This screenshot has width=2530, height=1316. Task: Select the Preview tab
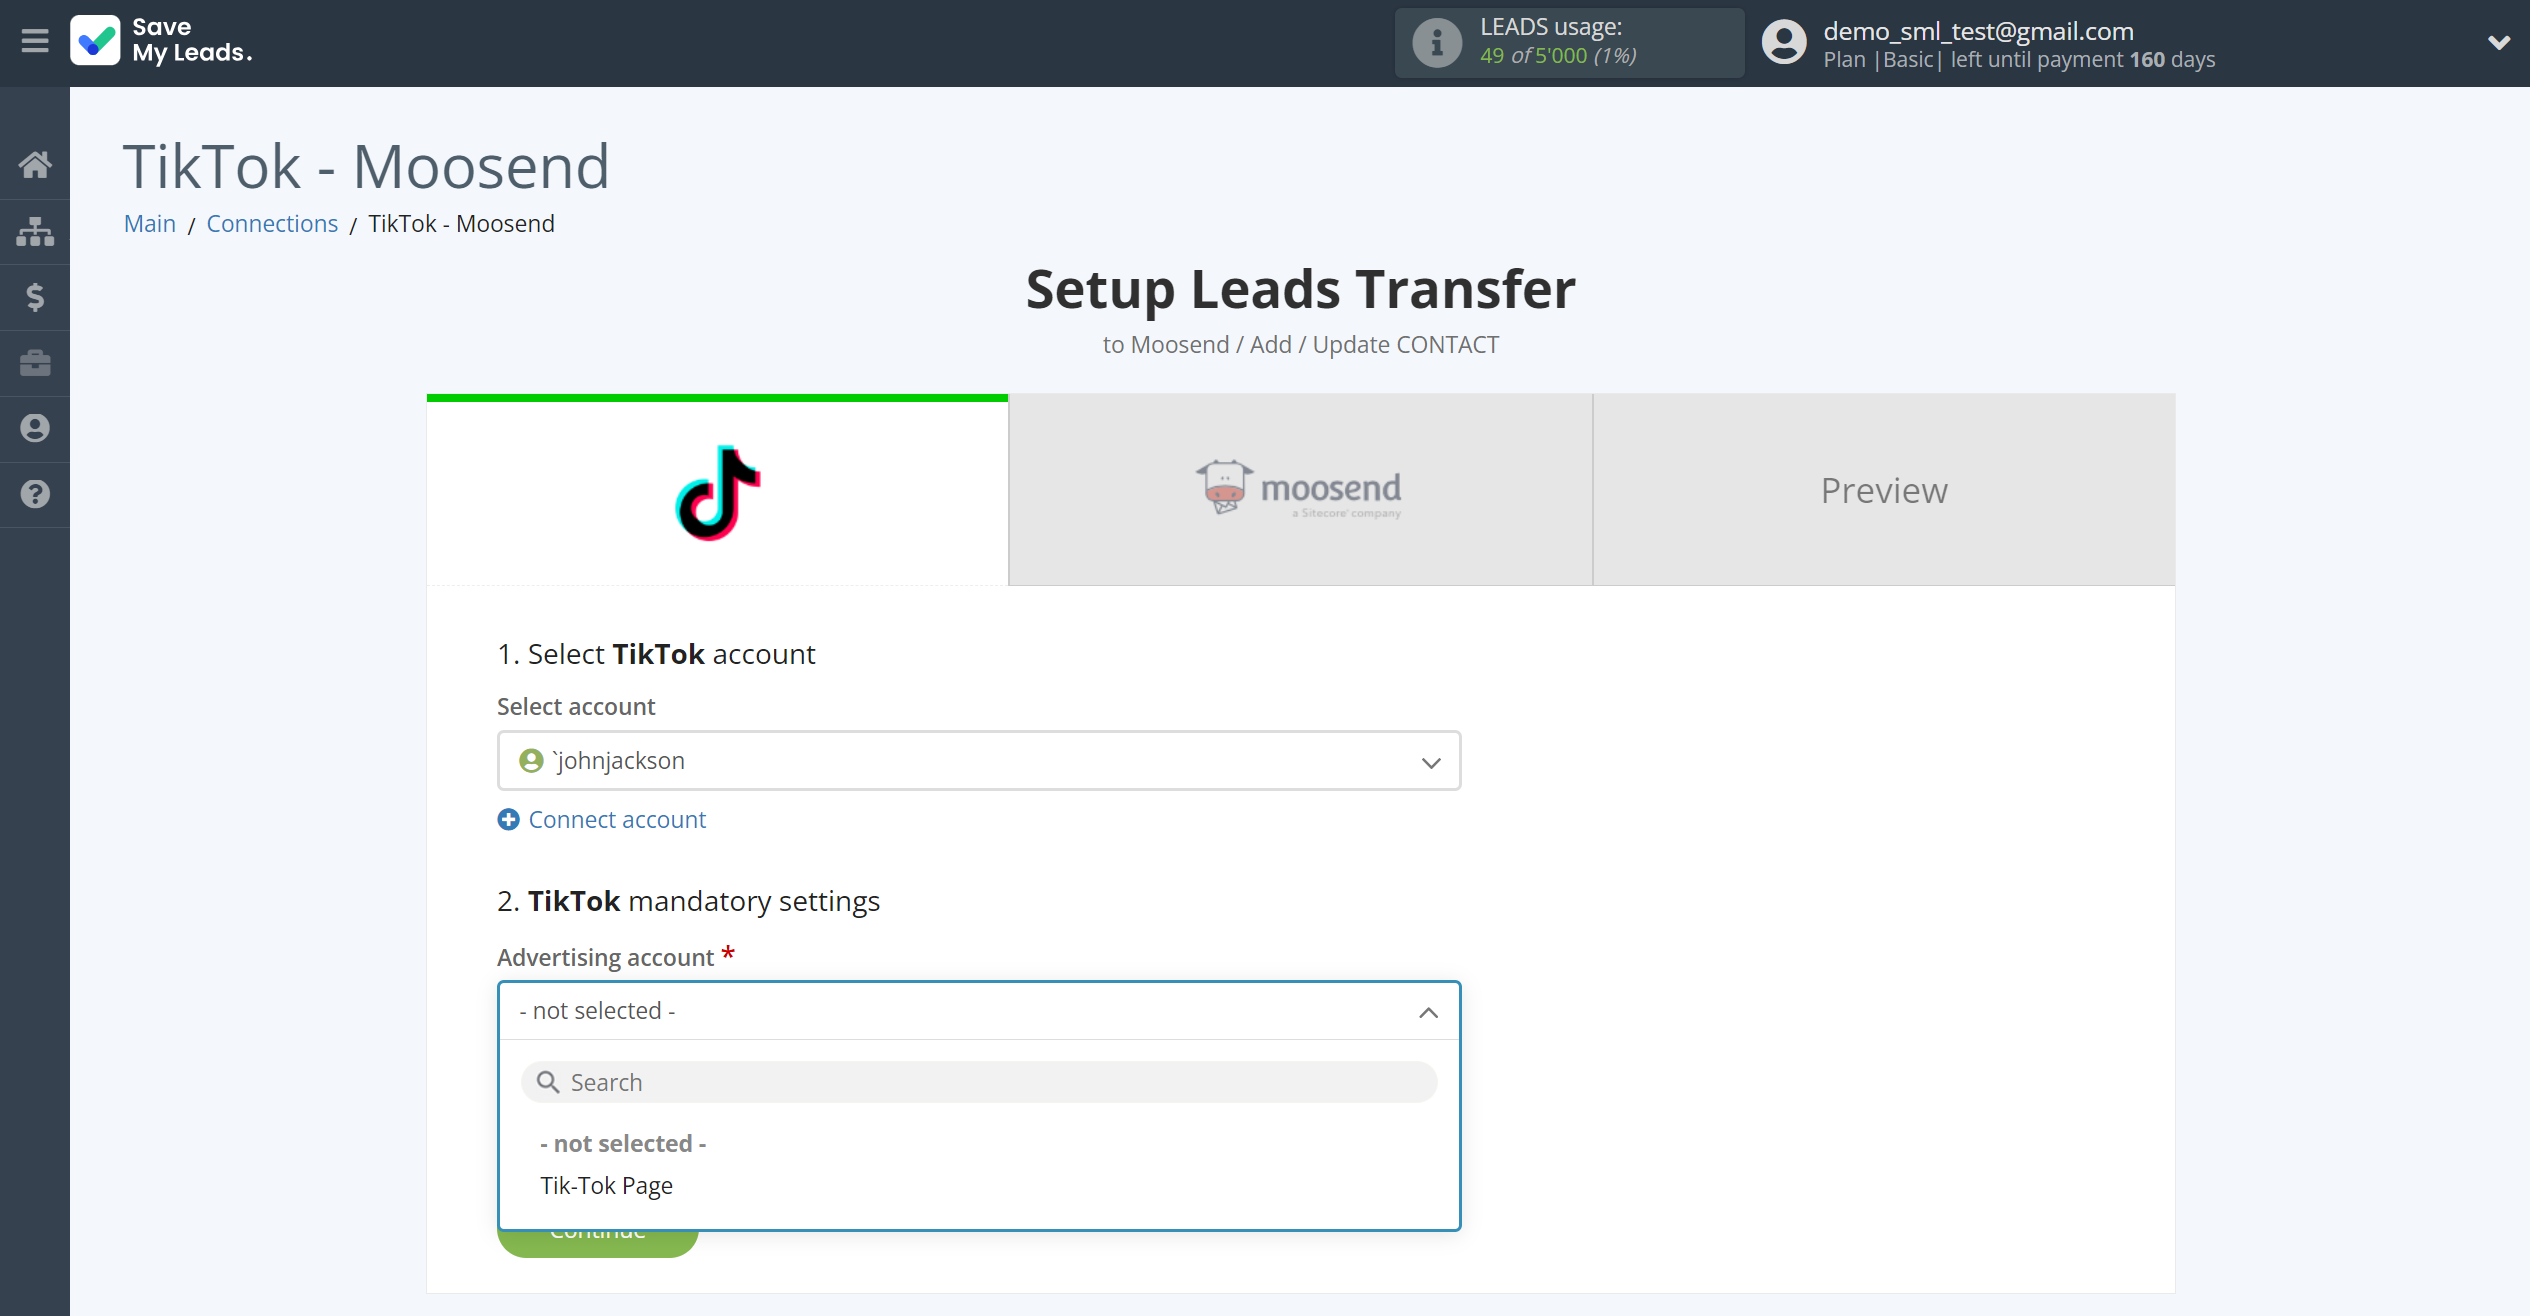(1884, 491)
